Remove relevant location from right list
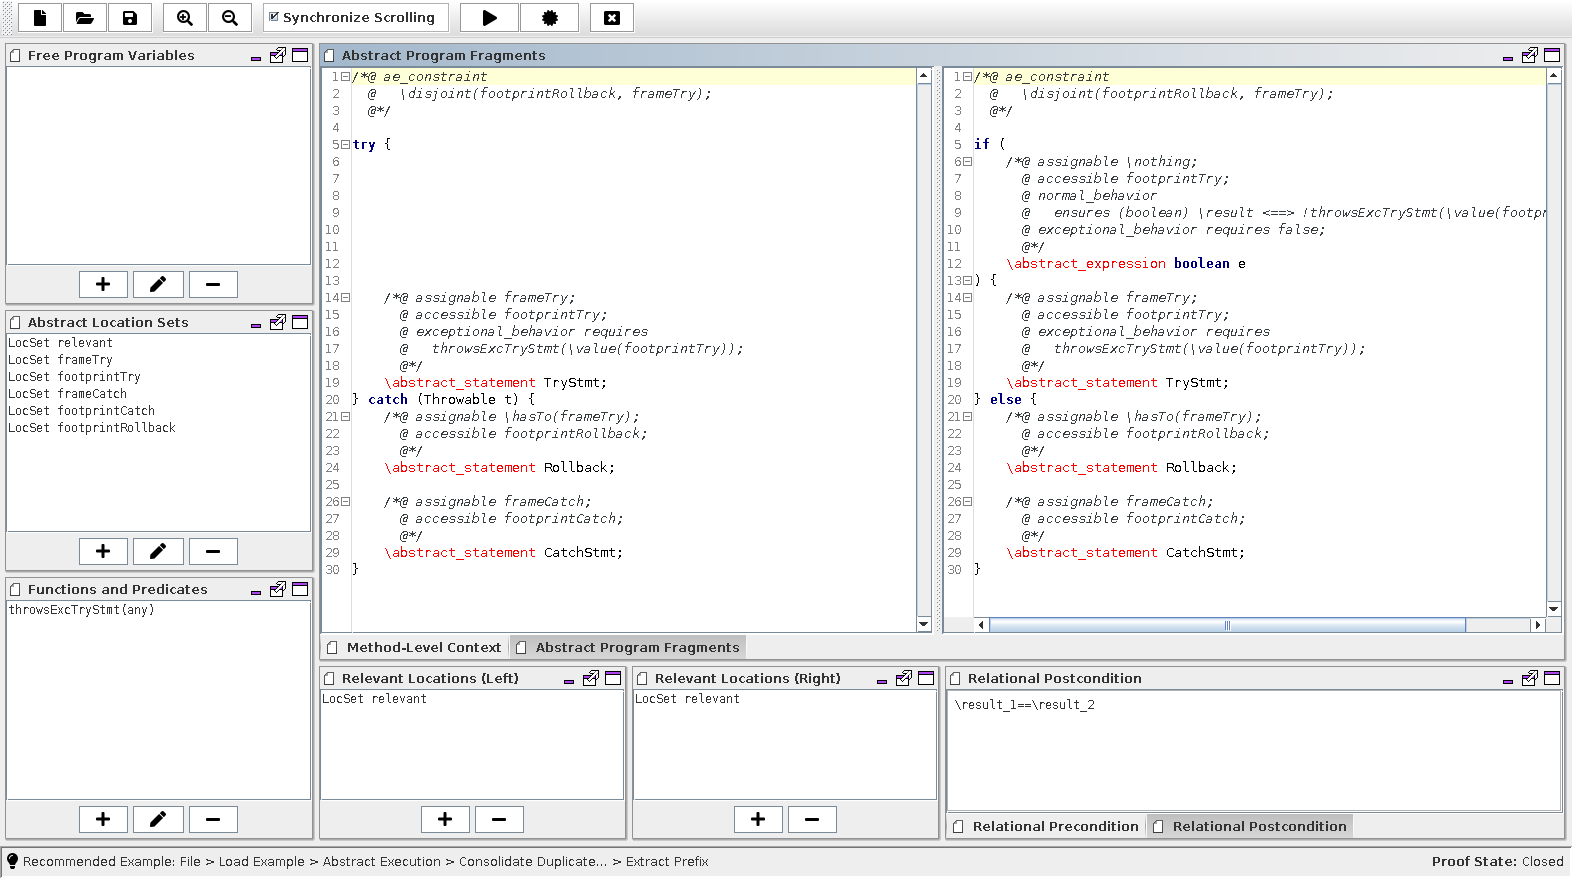Image resolution: width=1572 pixels, height=878 pixels. 811,820
